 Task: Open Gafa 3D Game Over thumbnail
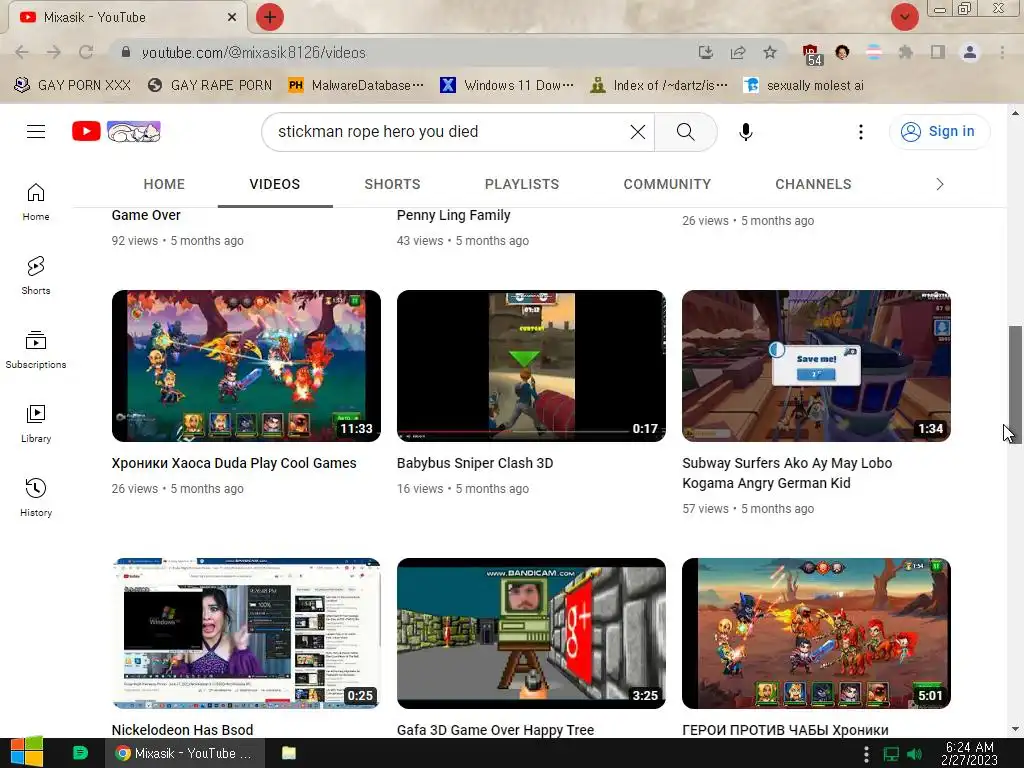[531, 633]
